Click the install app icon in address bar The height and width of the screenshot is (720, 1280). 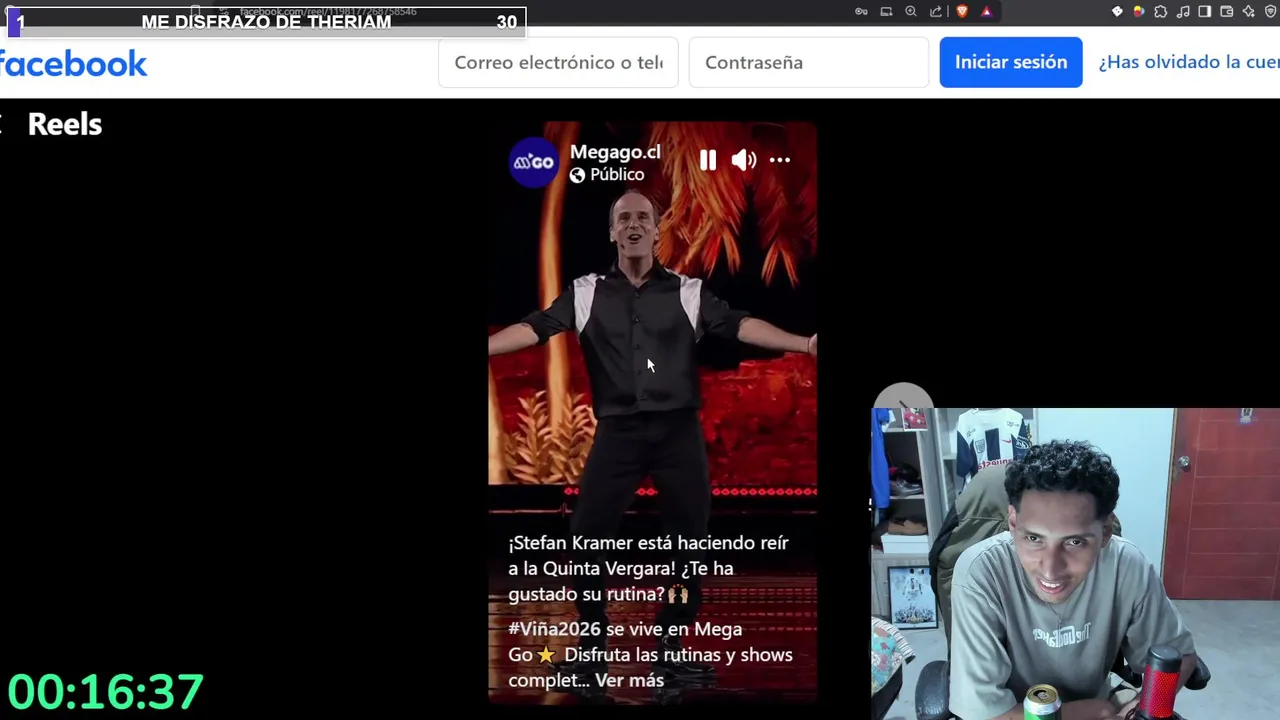886,12
